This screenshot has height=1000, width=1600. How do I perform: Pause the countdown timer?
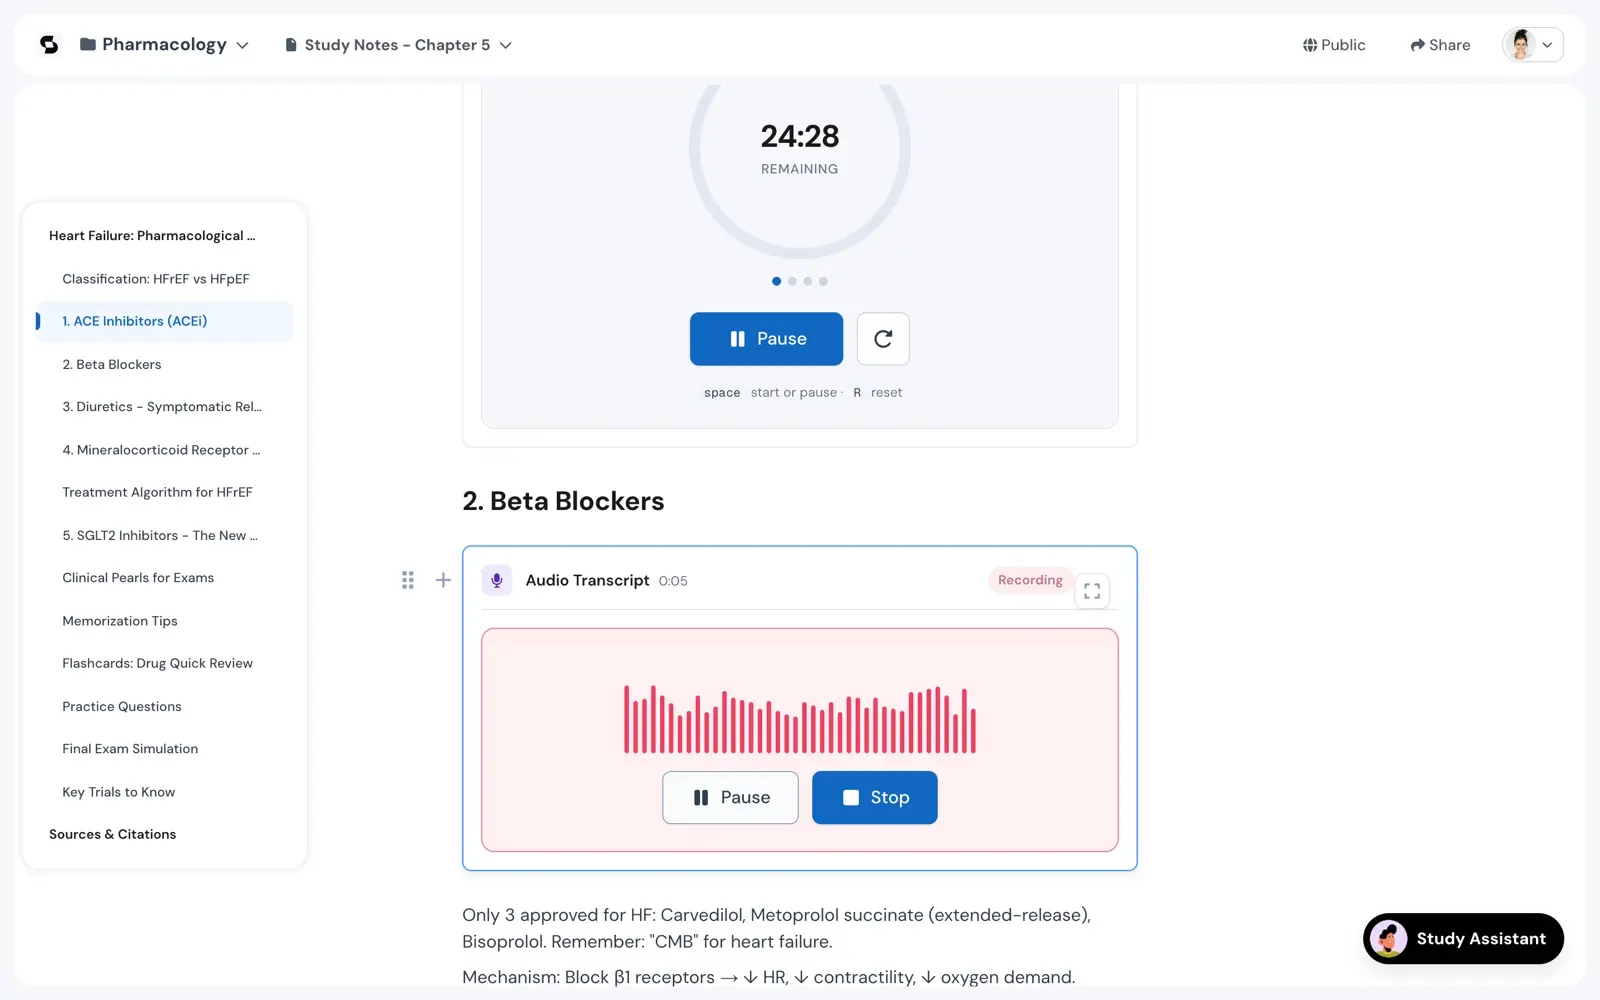[x=766, y=339]
